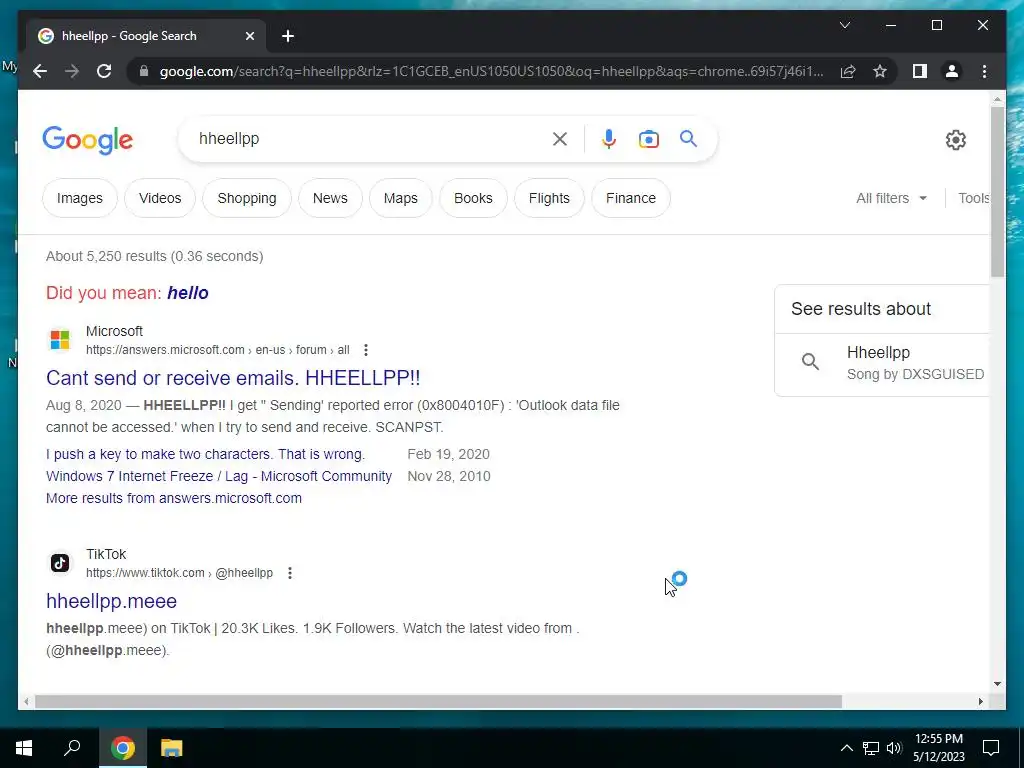The image size is (1024, 768).
Task: Reload the page with refresh icon
Action: coord(104,71)
